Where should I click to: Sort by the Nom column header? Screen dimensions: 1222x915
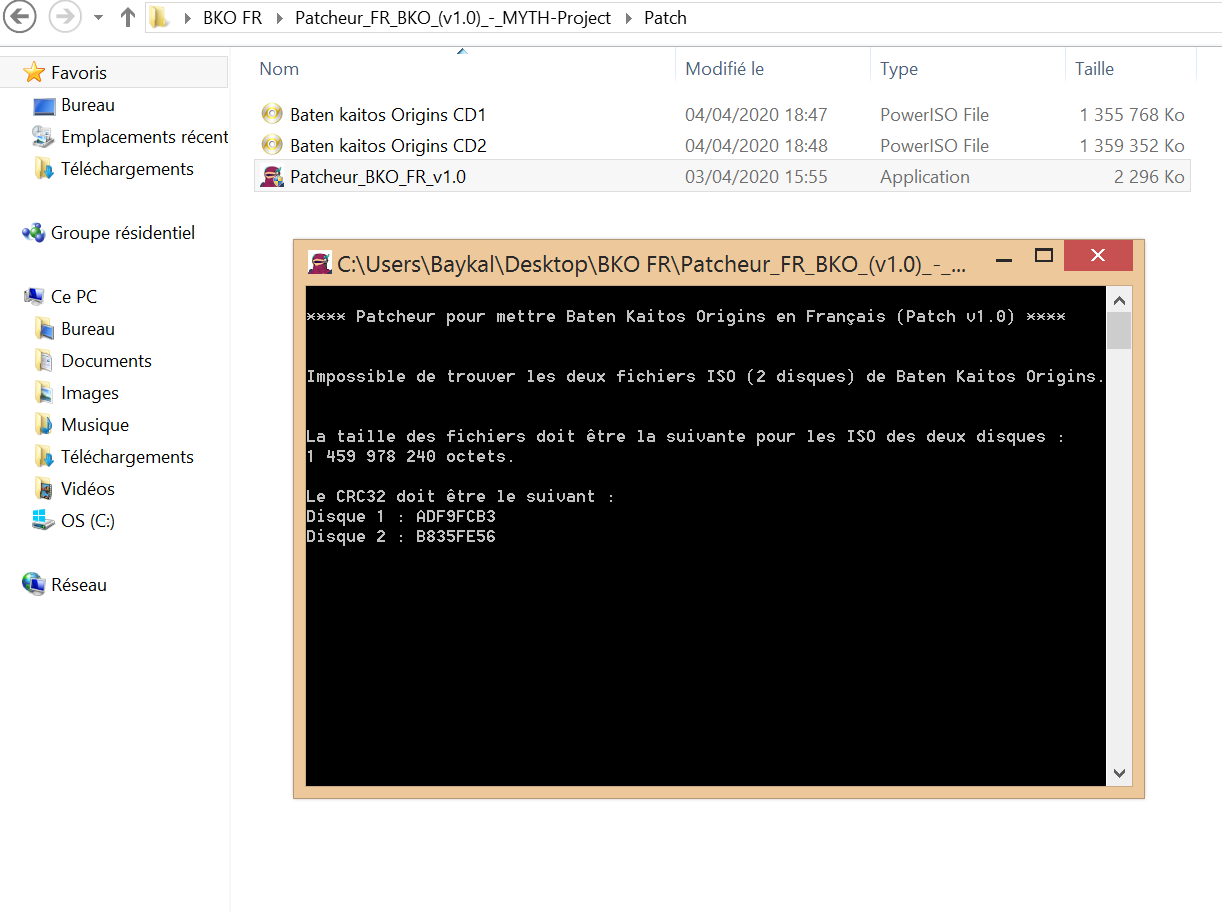279,69
